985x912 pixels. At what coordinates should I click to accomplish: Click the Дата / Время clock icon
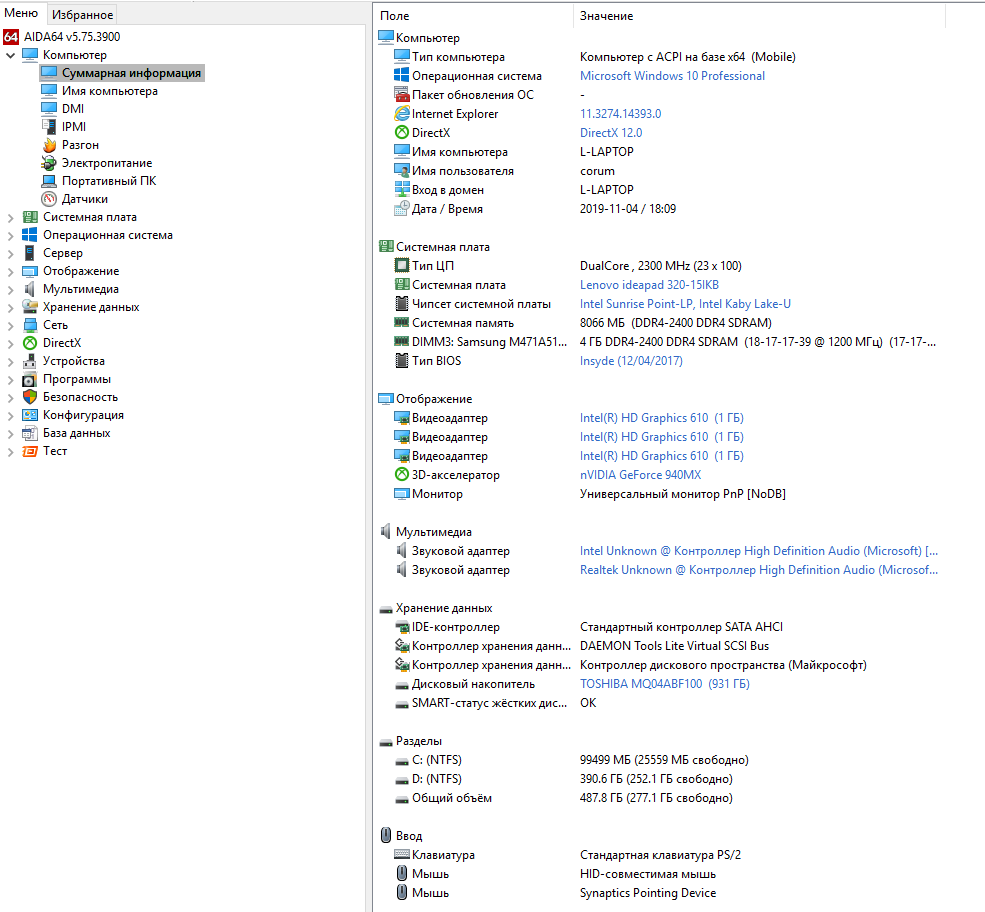tap(401, 209)
